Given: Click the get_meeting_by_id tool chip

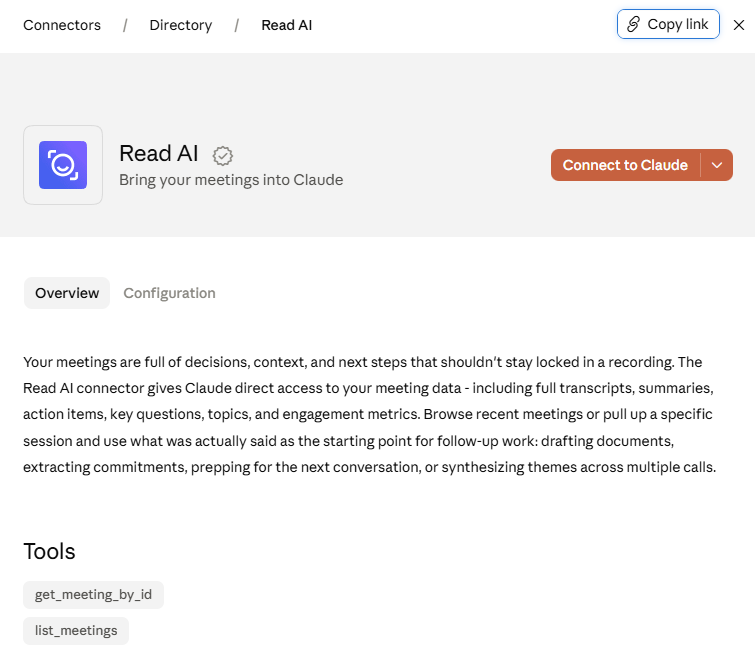Looking at the screenshot, I should [93, 595].
